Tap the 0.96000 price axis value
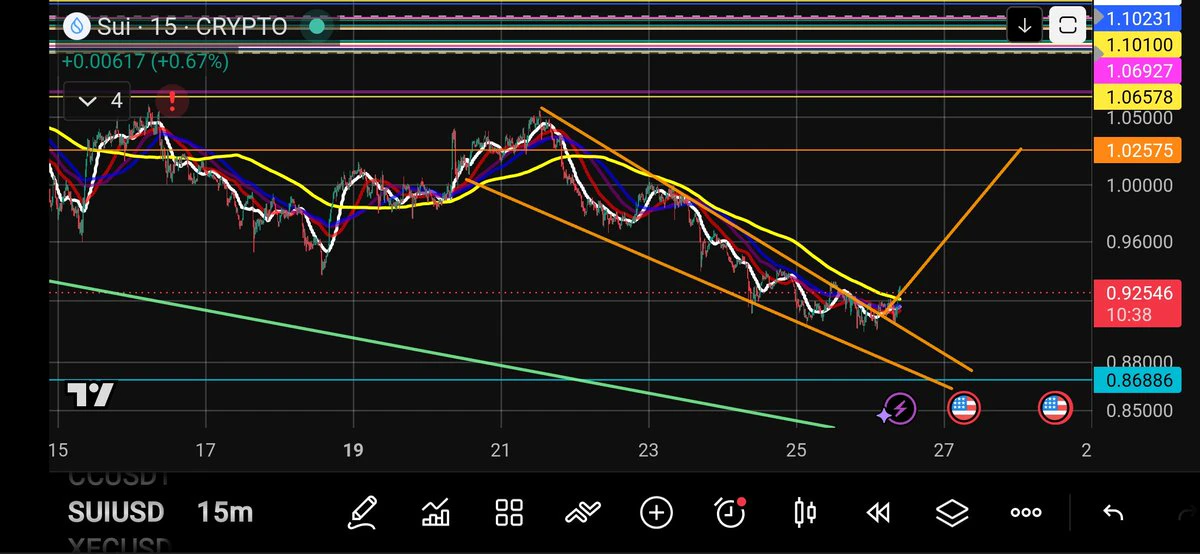This screenshot has height=554, width=1200. (1138, 241)
